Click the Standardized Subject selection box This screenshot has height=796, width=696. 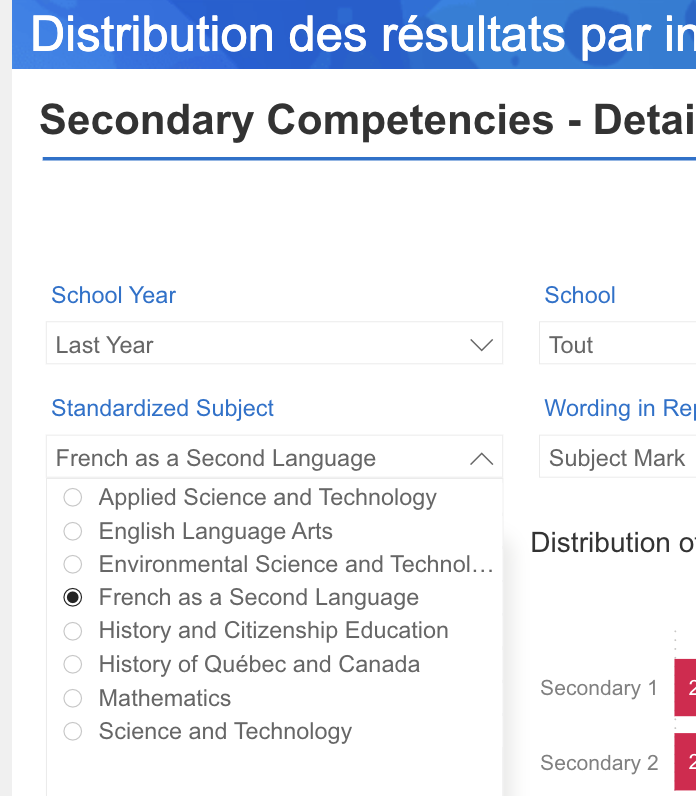click(x=250, y=459)
